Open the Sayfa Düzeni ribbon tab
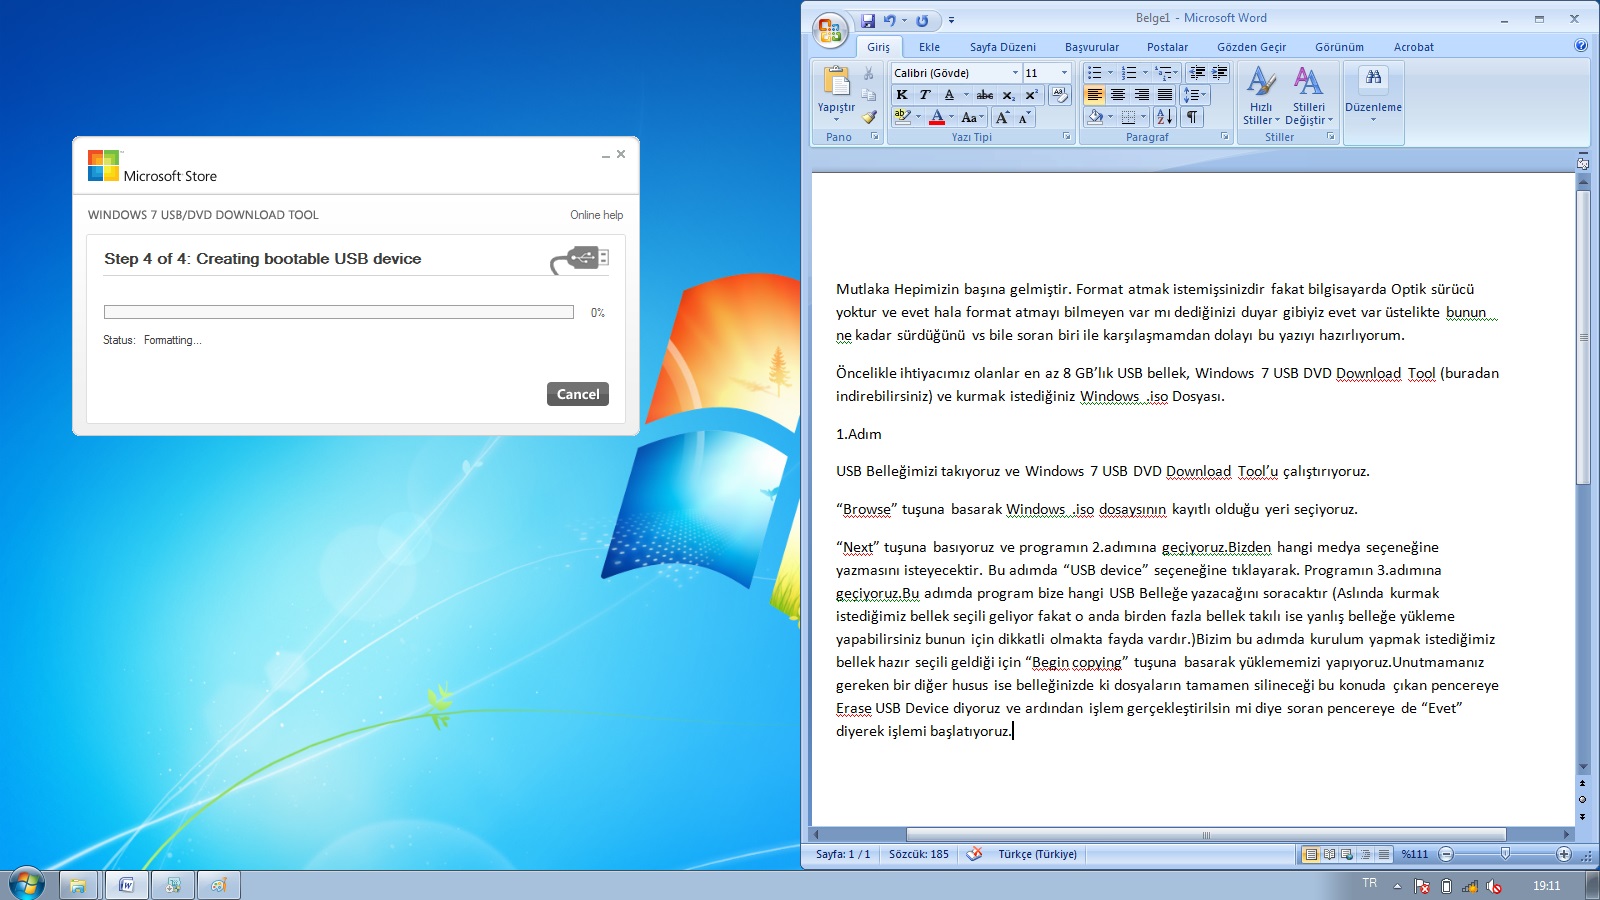The image size is (1600, 900). [1002, 47]
